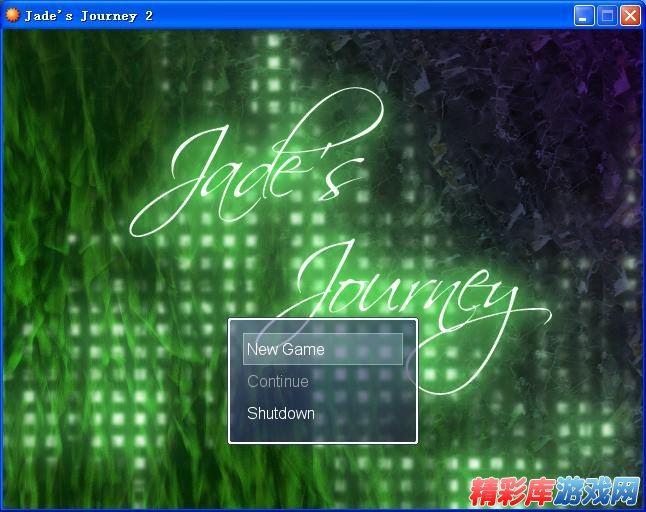
Task: Select the greyed-out Continue option
Action: tap(278, 381)
